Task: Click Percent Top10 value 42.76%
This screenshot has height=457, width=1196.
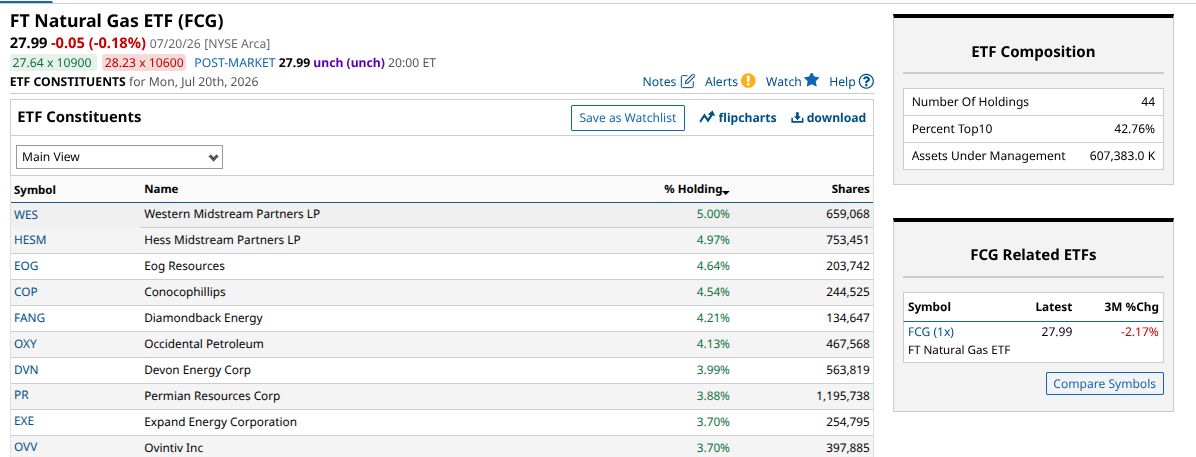Action: (x=1134, y=129)
